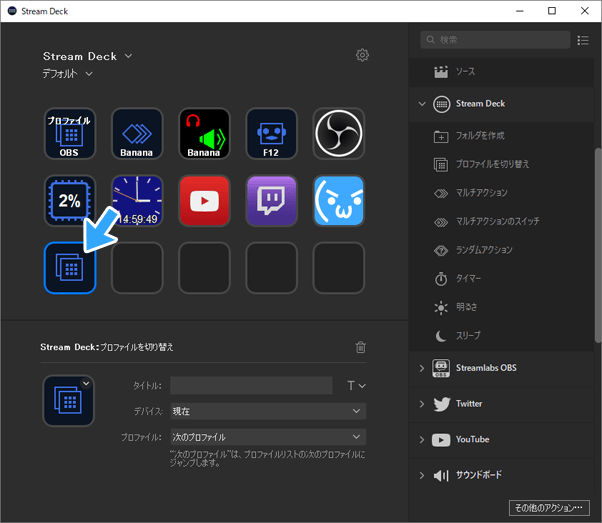Image resolution: width=602 pixels, height=523 pixels.
Task: Focus the 検索 search field
Action: click(x=495, y=40)
